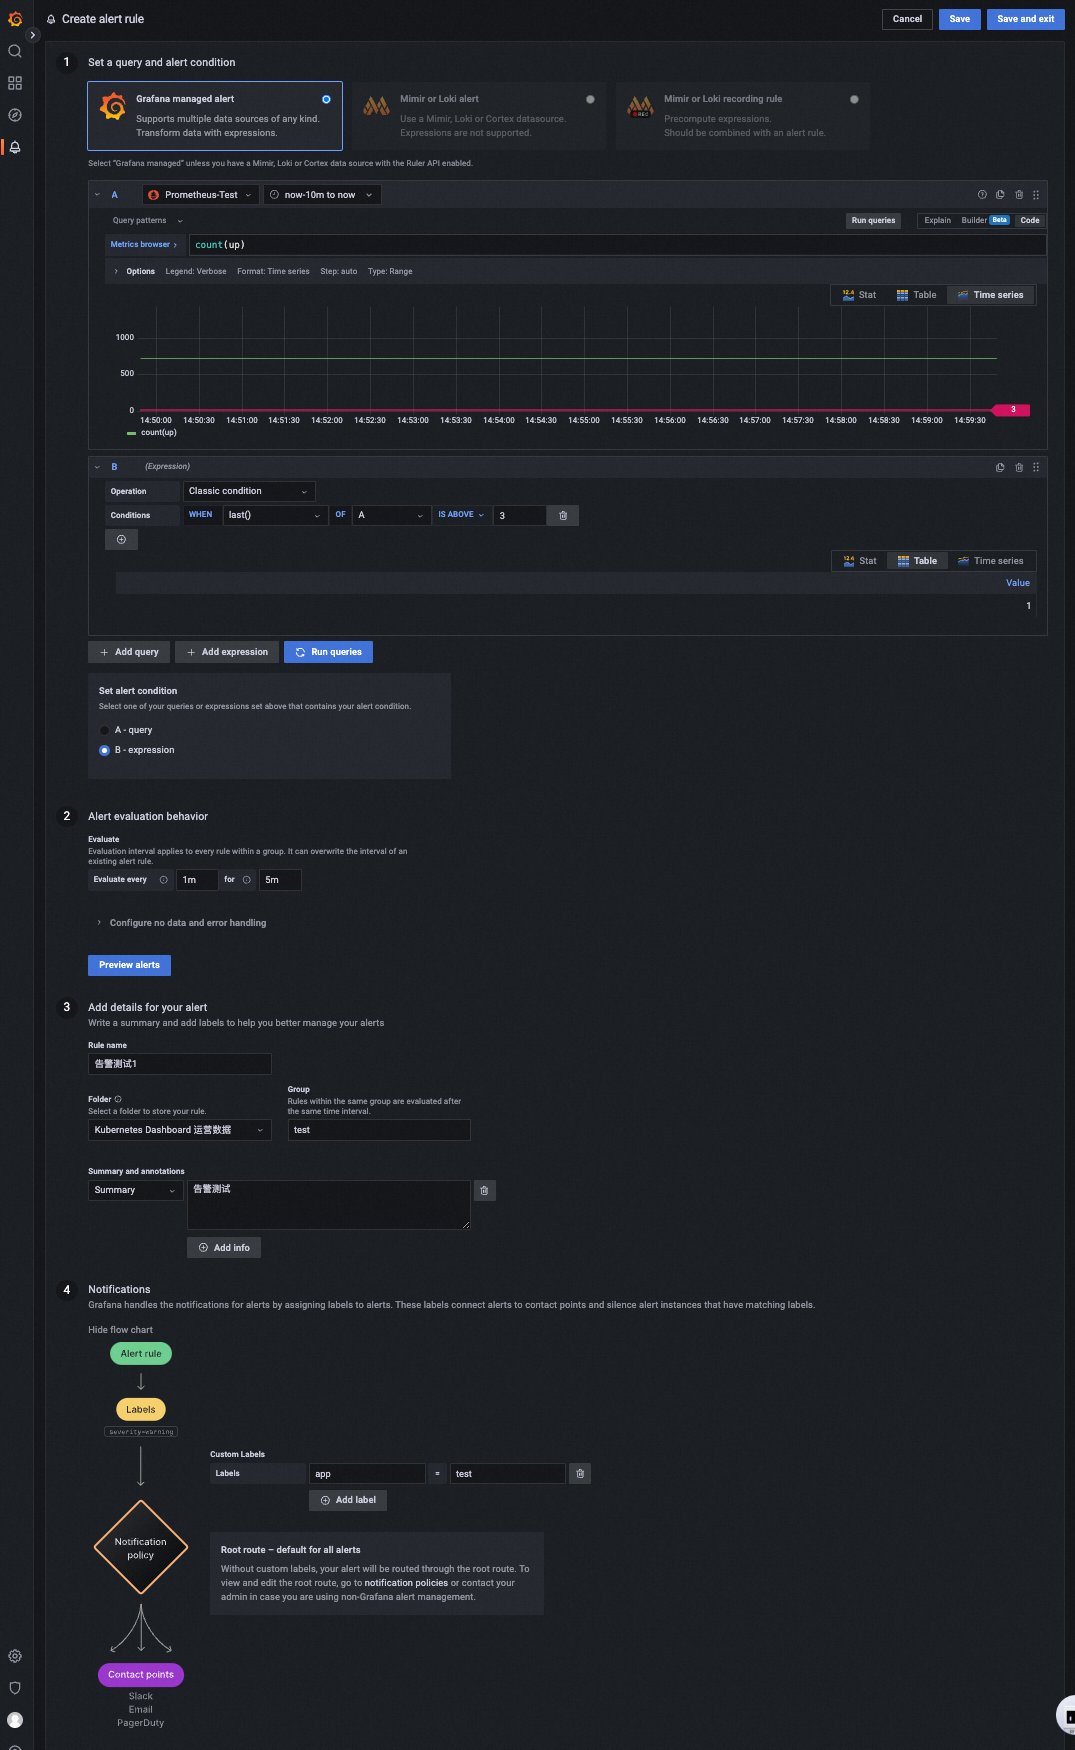Screen dimensions: 1075x1750
Task: Open the Classic condition operation dropdown
Action: (x=249, y=492)
